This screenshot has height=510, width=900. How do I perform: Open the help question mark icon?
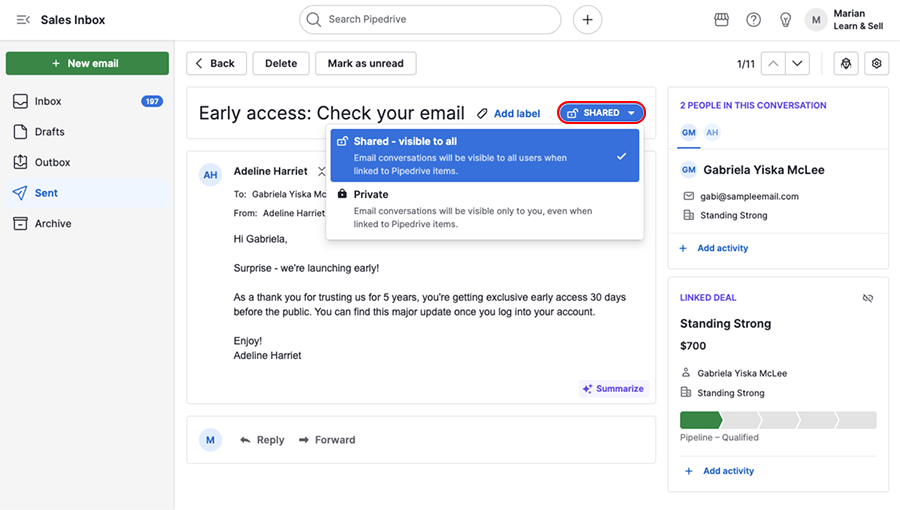(x=753, y=20)
